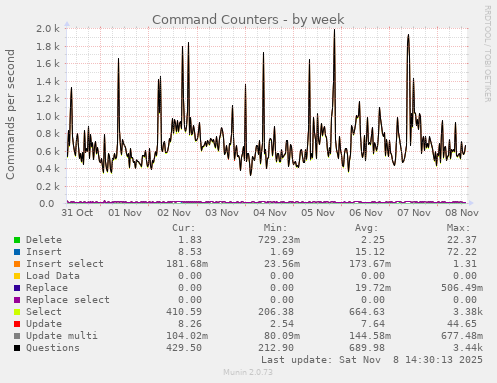Click the blue Insert legend swatch
Image resolution: width=497 pixels, height=383 pixels.
click(17, 252)
